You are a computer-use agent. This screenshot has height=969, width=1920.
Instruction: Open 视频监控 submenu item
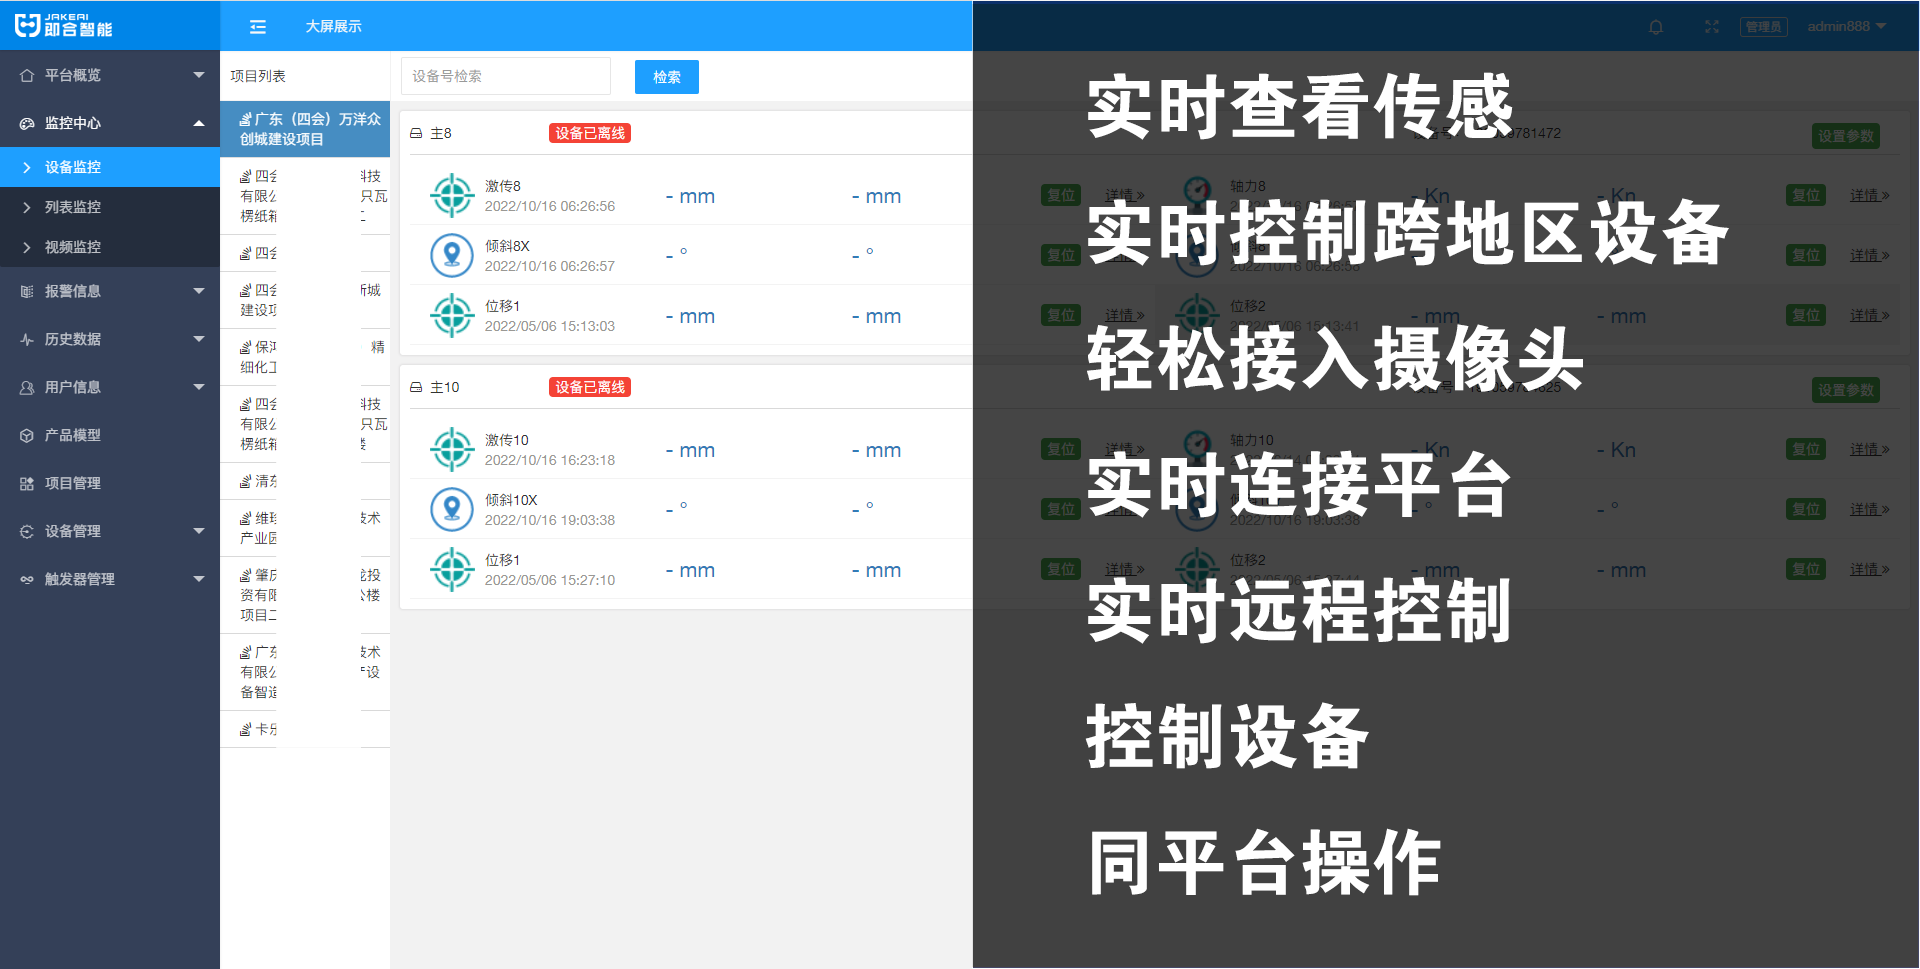pyautogui.click(x=110, y=247)
